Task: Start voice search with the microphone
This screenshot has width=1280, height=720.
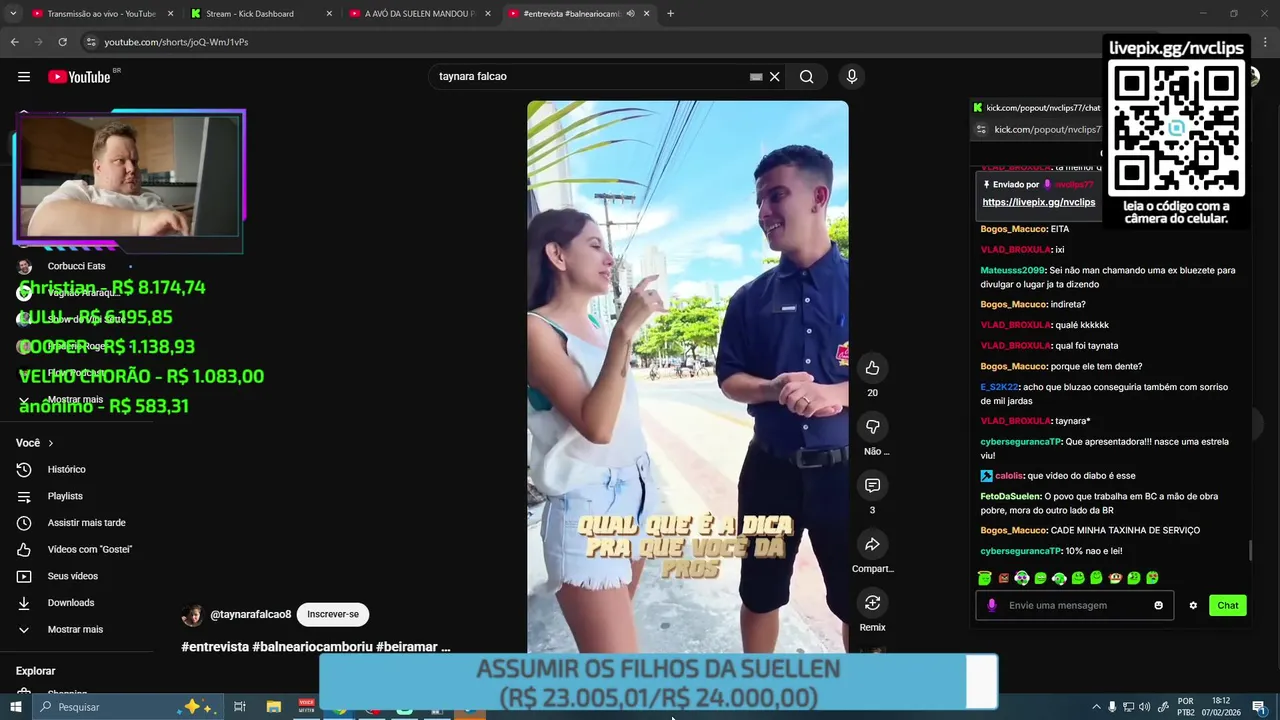Action: [x=852, y=77]
